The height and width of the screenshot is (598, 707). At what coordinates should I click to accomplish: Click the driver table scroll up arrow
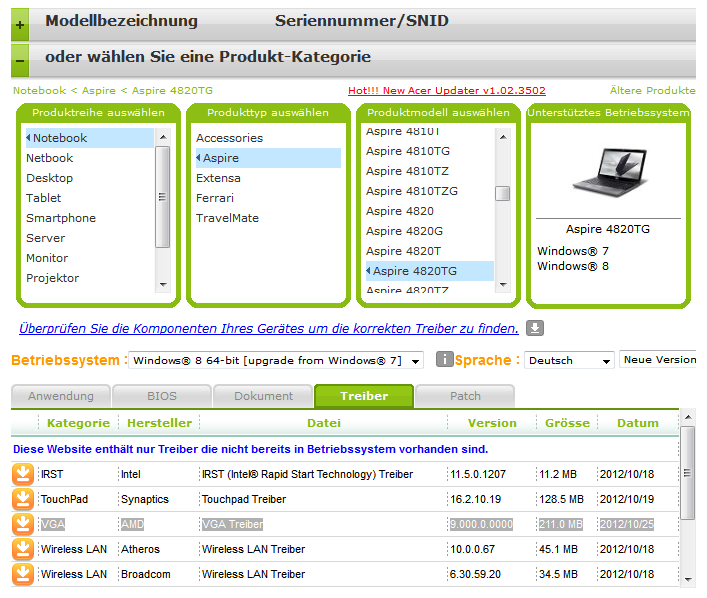coord(688,417)
